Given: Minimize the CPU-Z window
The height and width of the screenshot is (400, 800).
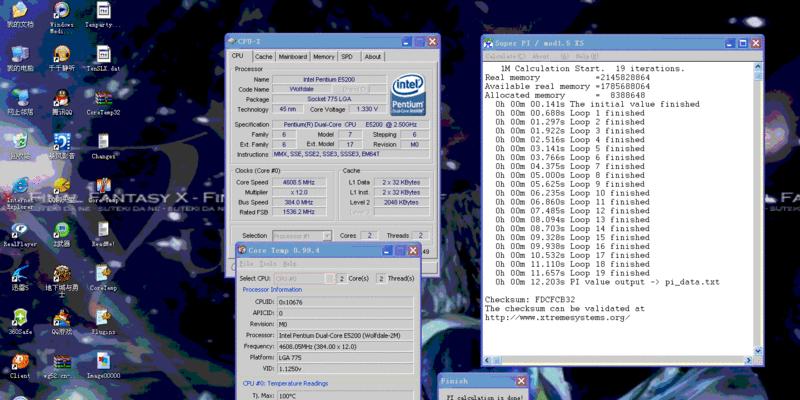Looking at the screenshot, I should coord(407,42).
